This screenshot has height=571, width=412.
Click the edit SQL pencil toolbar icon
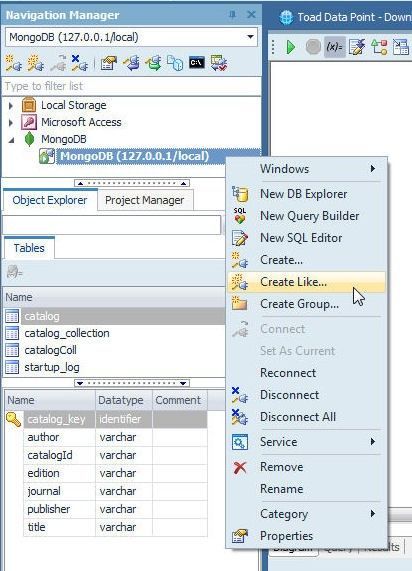357,47
